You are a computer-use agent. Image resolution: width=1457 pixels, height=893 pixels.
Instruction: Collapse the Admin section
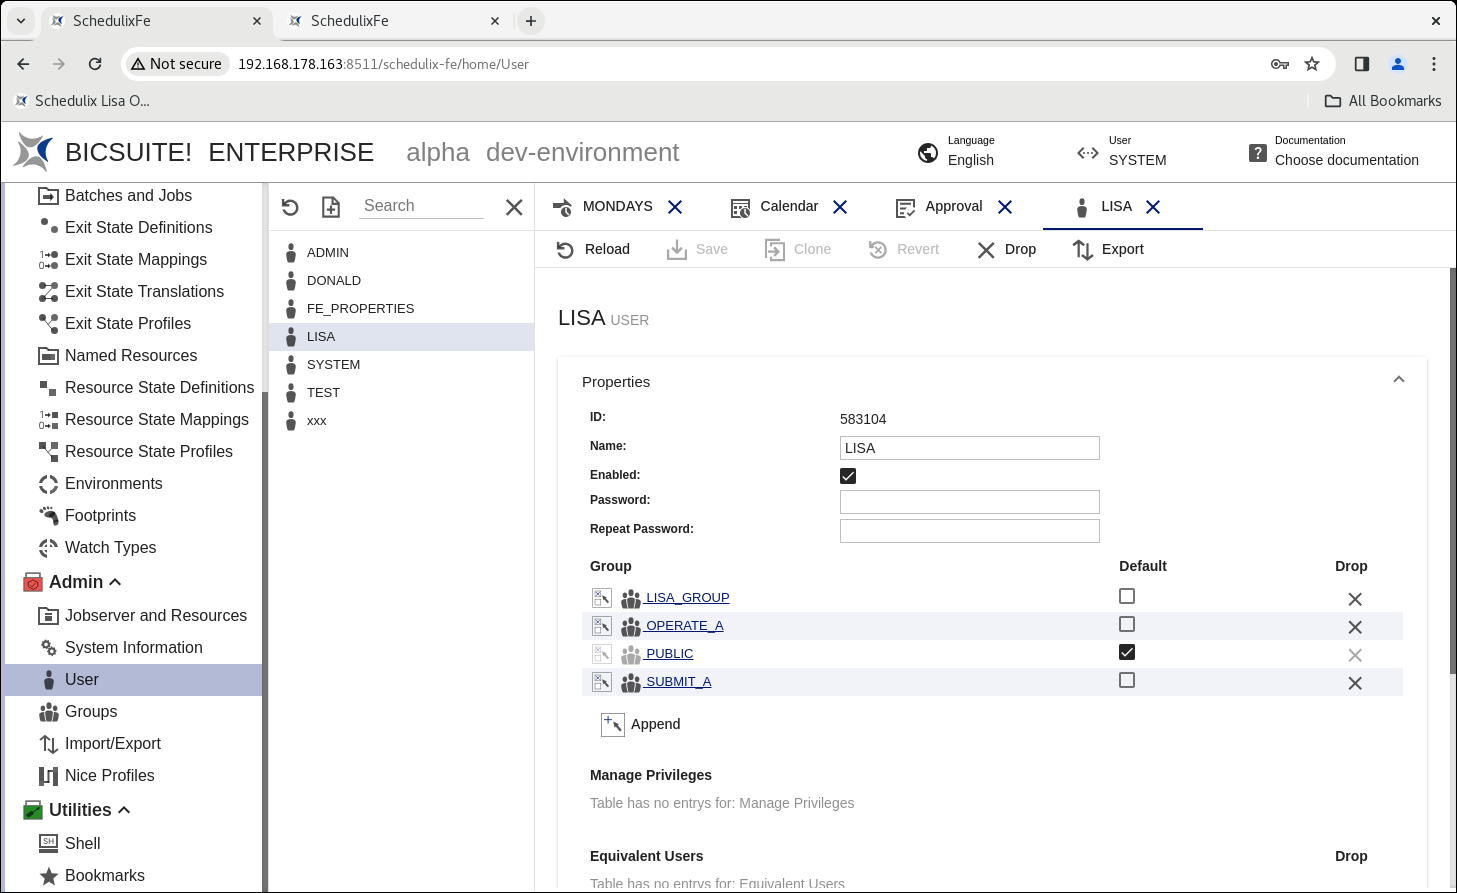[115, 582]
